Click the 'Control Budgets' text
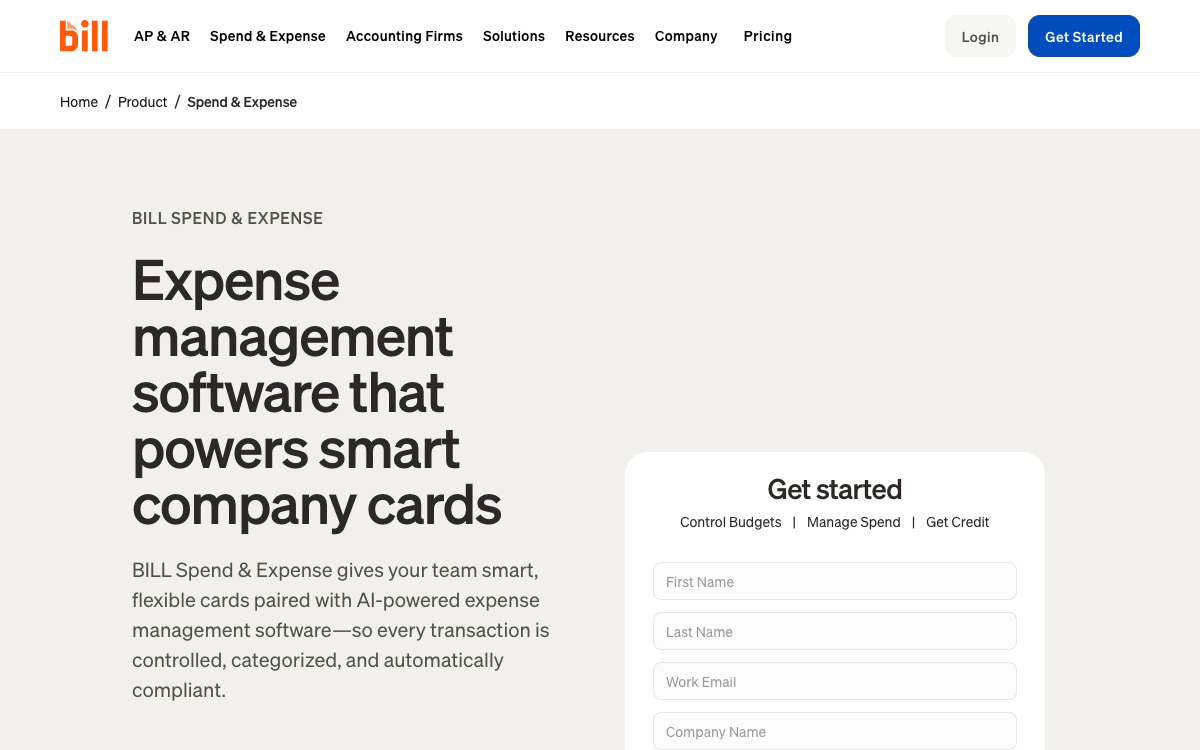This screenshot has height=750, width=1200. tap(731, 522)
